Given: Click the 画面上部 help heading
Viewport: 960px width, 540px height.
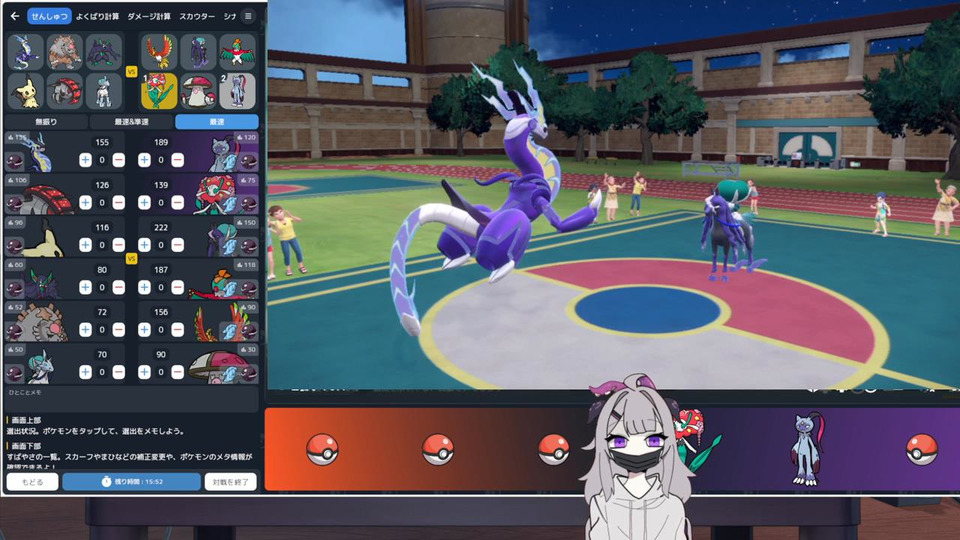Looking at the screenshot, I should tap(26, 420).
